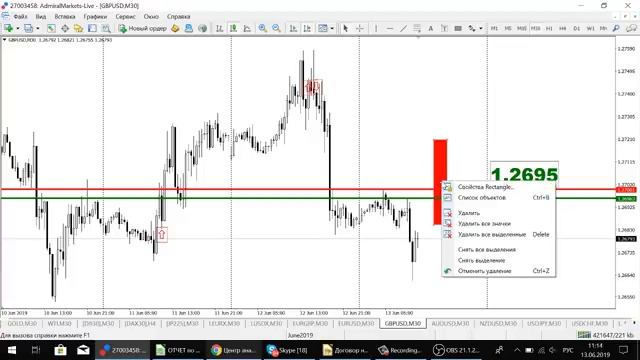Switch timeframe to W1
Image resolution: width=640 pixels, height=360 pixels.
[590, 28]
